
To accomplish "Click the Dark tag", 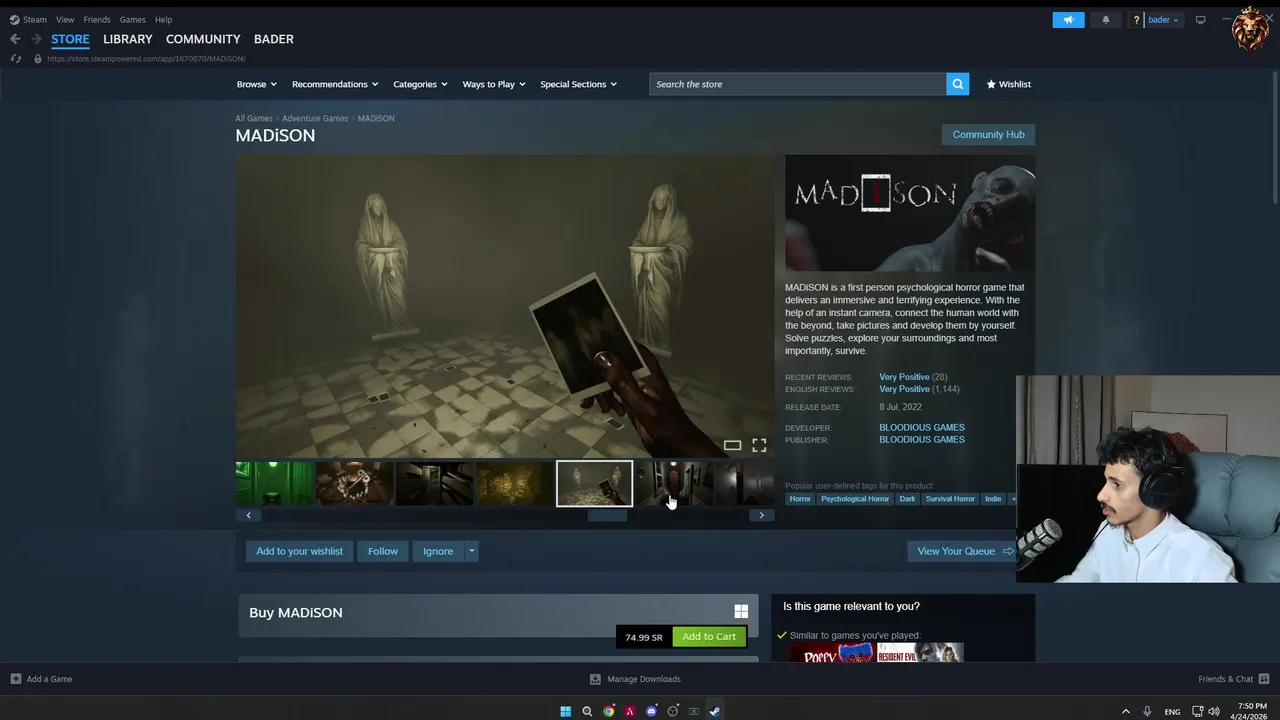I will click(907, 499).
